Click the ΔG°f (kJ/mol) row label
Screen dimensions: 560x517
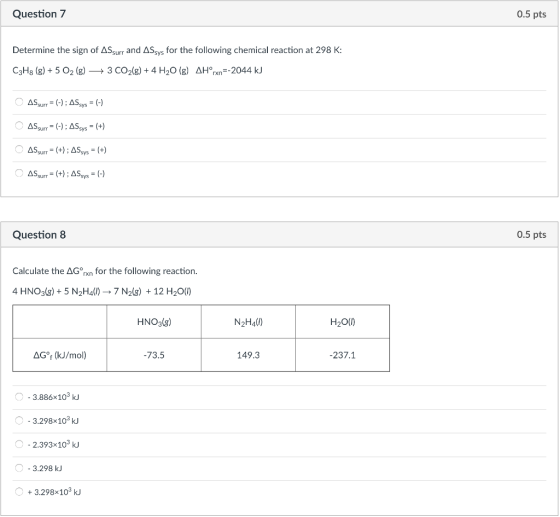click(60, 355)
